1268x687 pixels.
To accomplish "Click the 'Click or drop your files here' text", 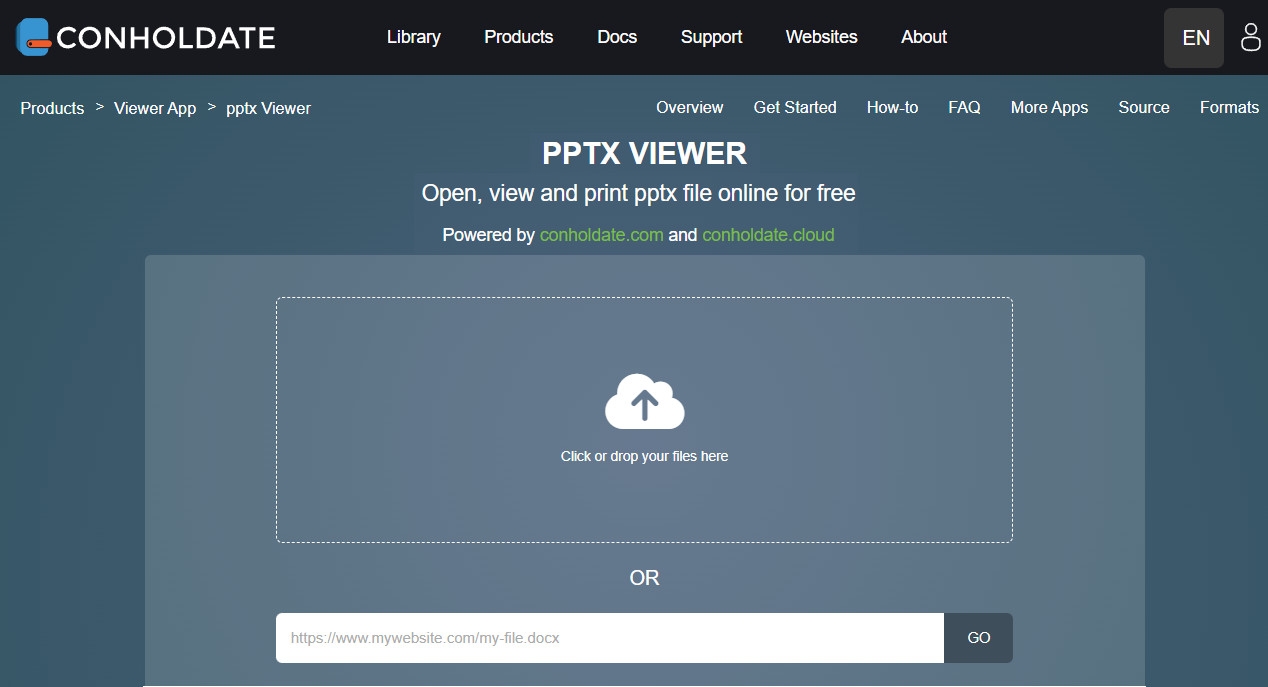I will (x=645, y=456).
